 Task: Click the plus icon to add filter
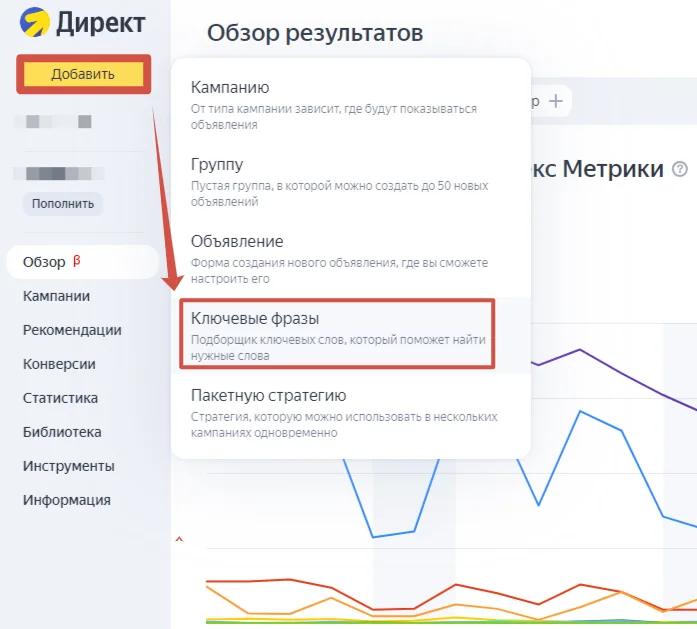(x=556, y=101)
